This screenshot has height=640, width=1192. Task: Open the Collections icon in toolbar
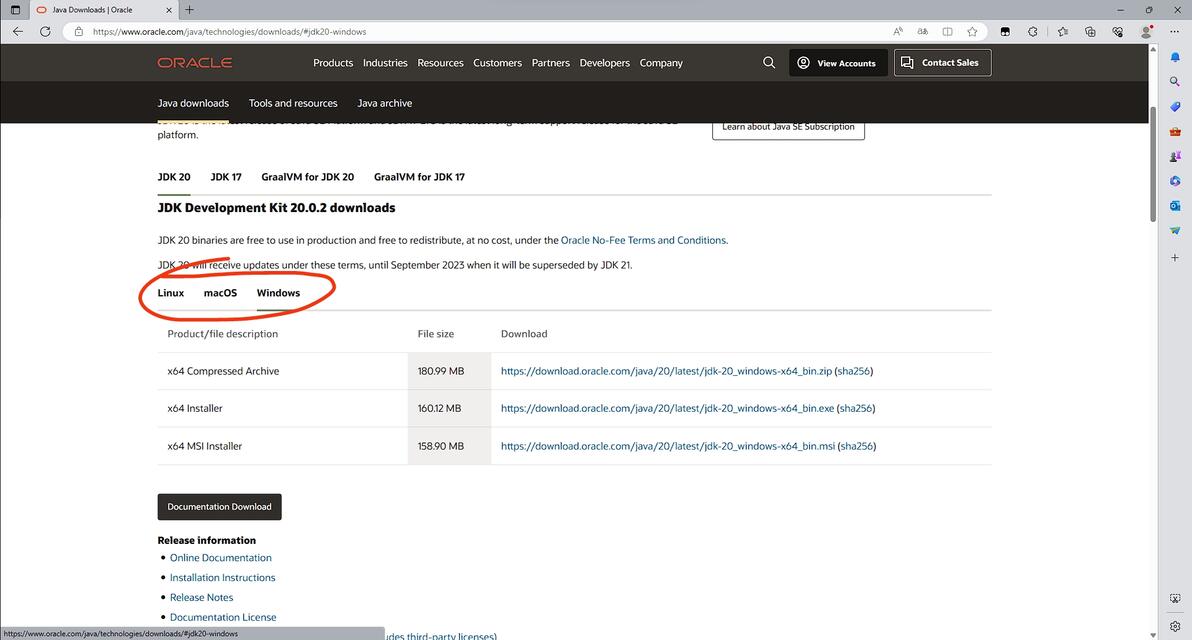coord(1090,32)
